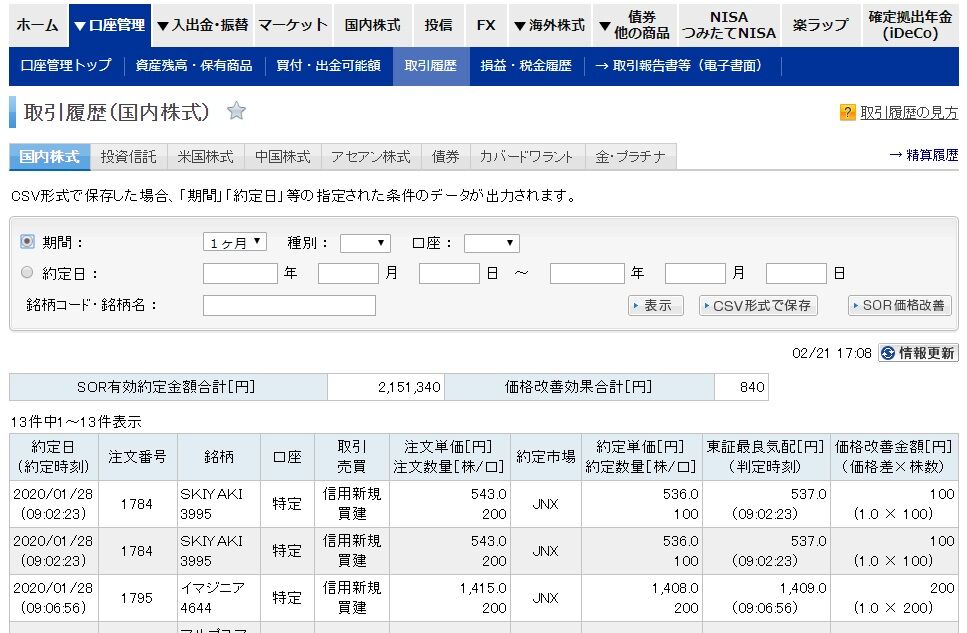This screenshot has height=633, width=967.
Task: Click date 2020/01/28 (09:06:56) cell
Action: (54, 598)
